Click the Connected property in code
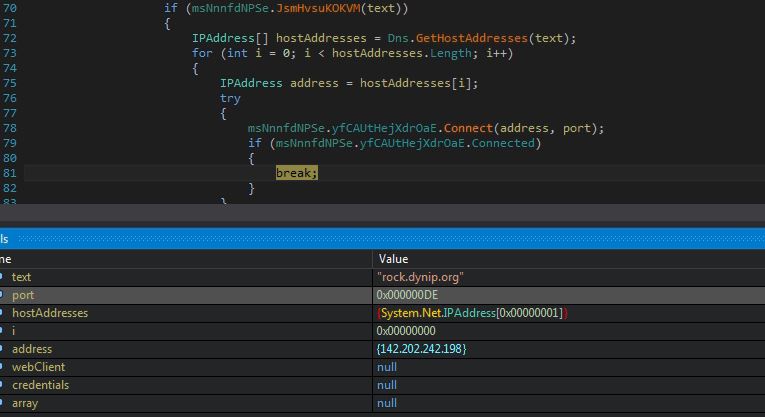 [505, 143]
